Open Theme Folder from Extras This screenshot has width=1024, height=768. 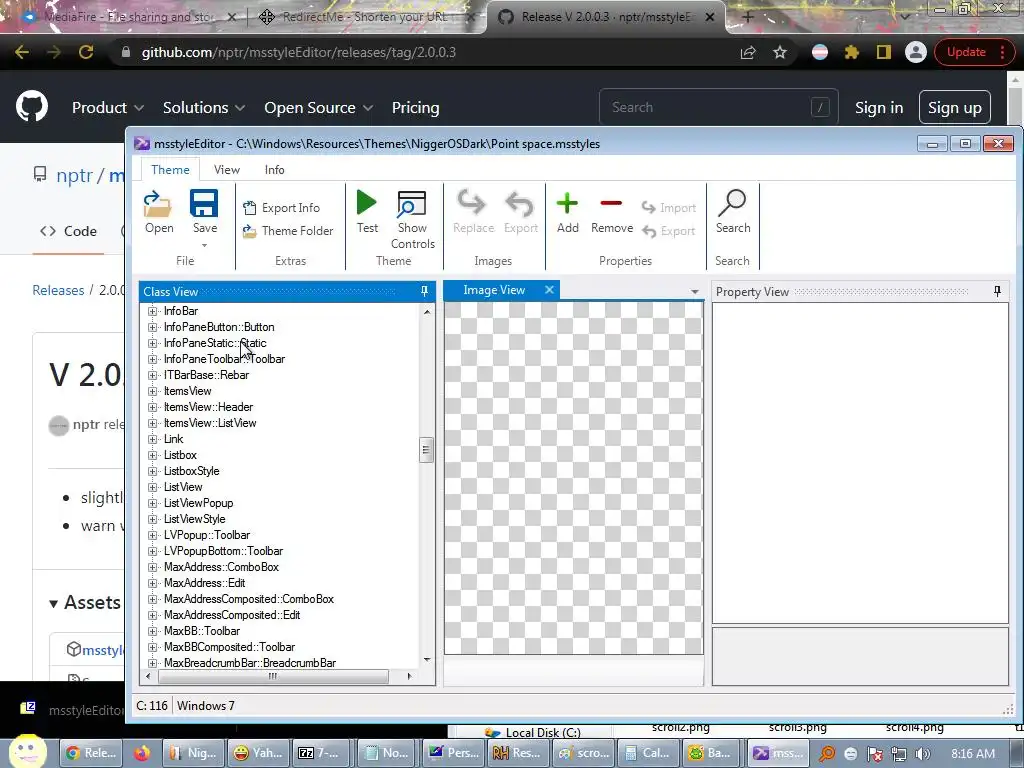[x=288, y=231]
